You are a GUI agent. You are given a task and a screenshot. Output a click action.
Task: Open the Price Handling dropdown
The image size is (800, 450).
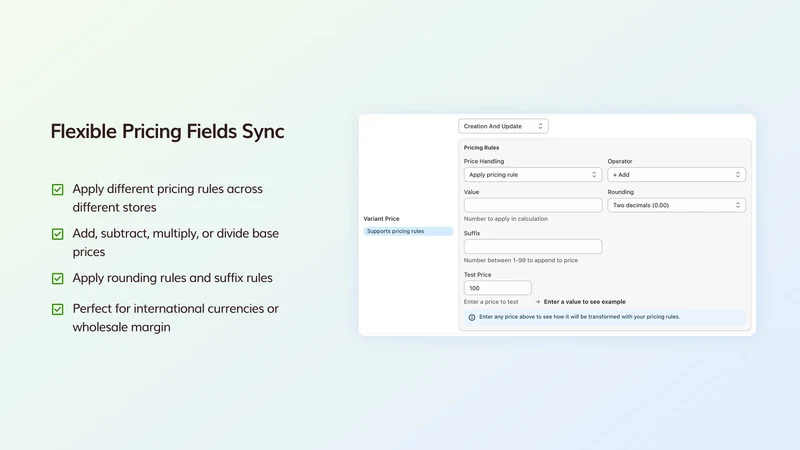(533, 174)
